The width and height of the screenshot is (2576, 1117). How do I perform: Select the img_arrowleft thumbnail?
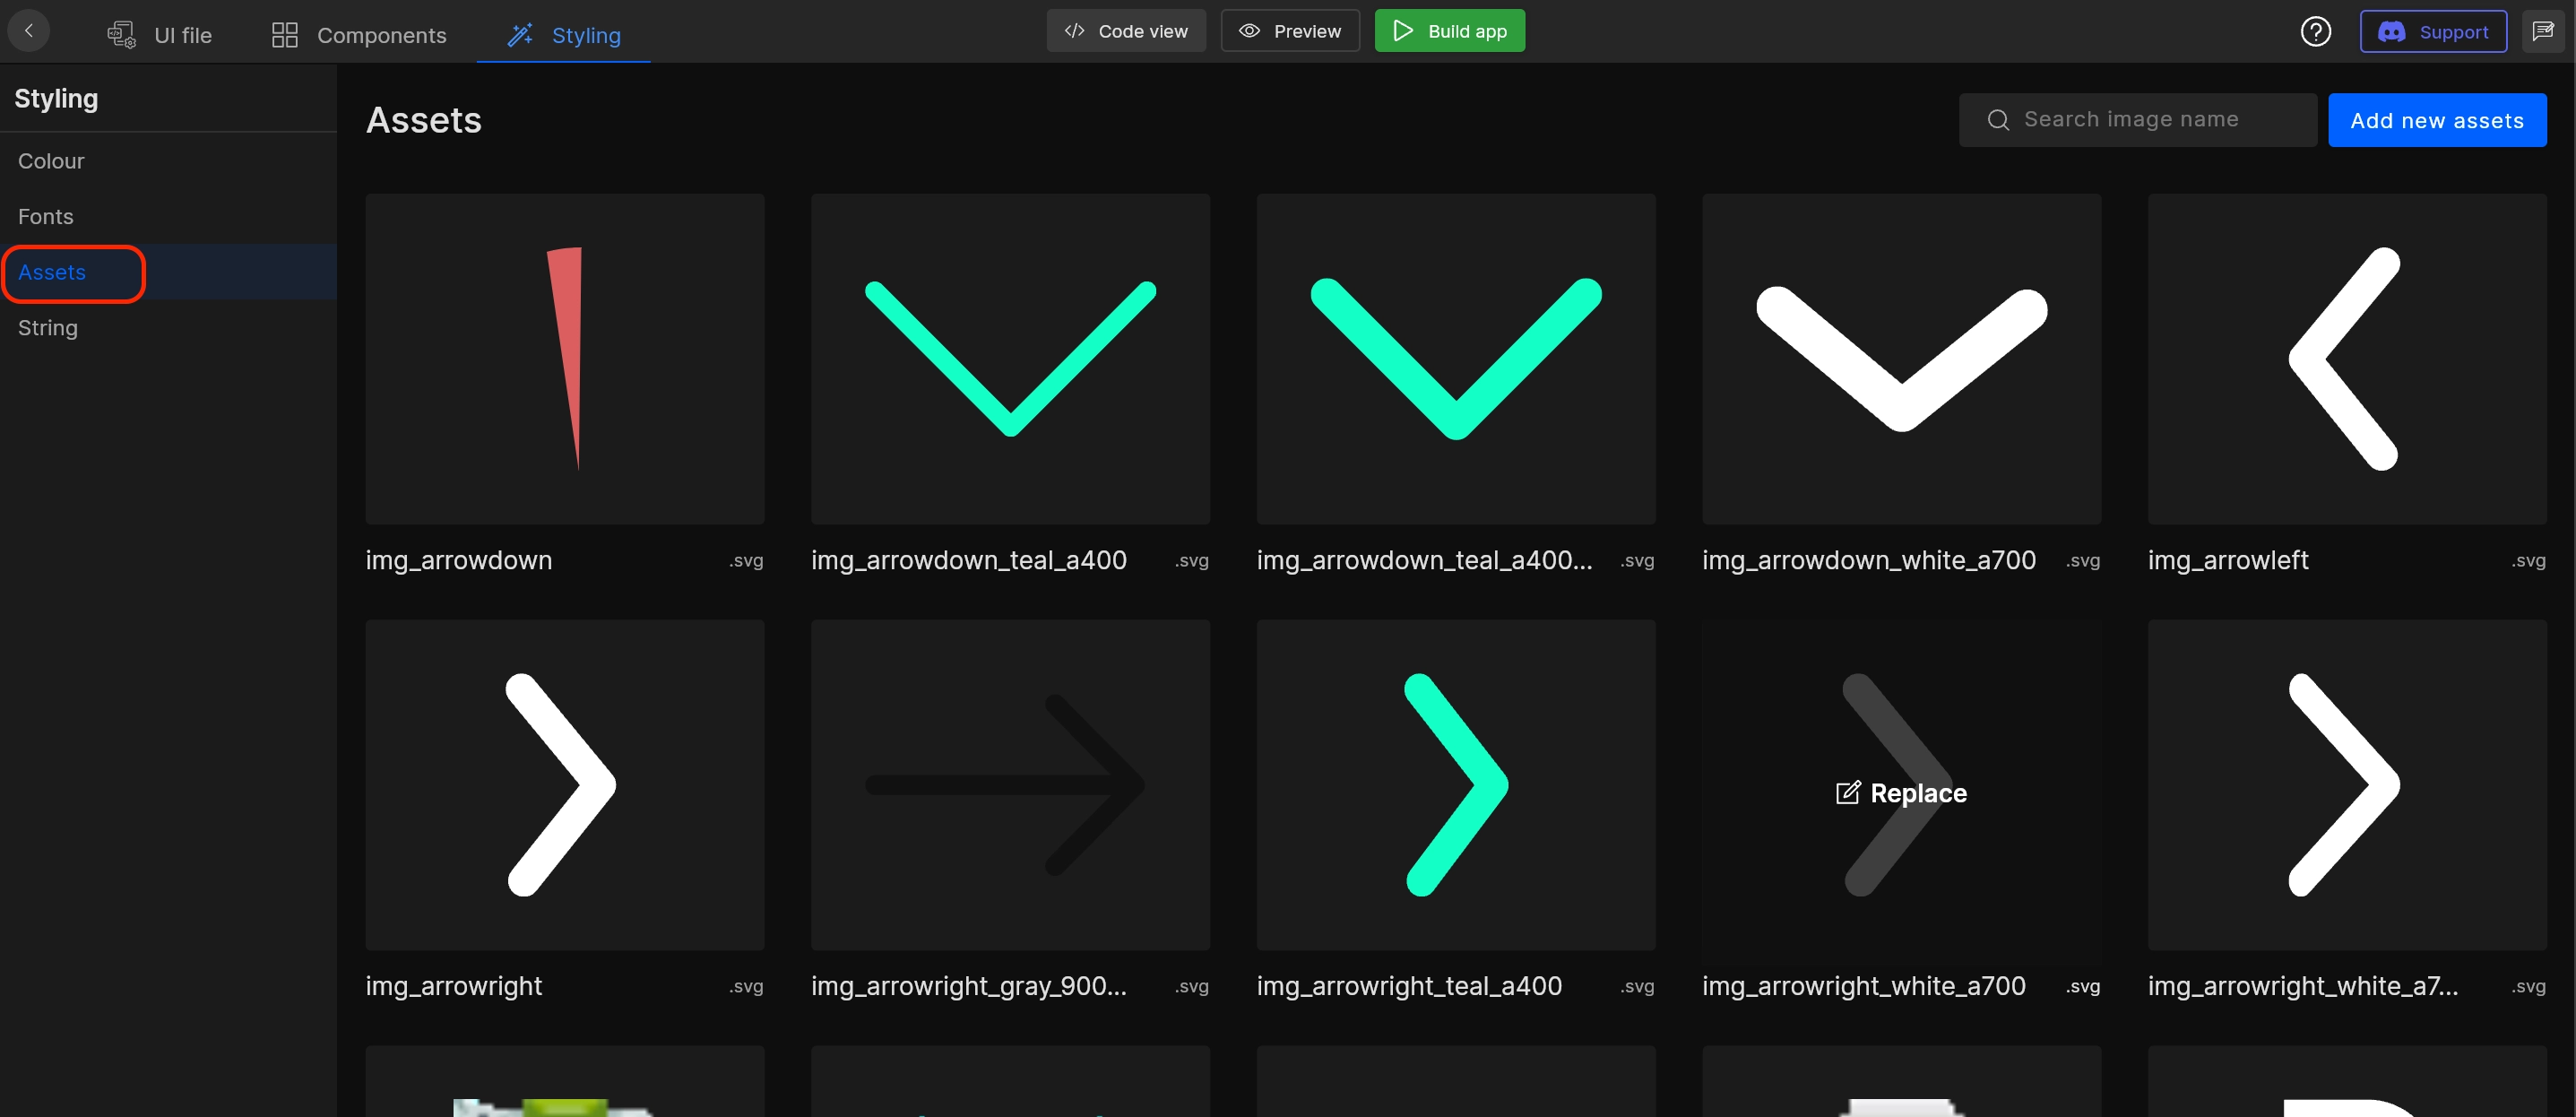[x=2346, y=359]
